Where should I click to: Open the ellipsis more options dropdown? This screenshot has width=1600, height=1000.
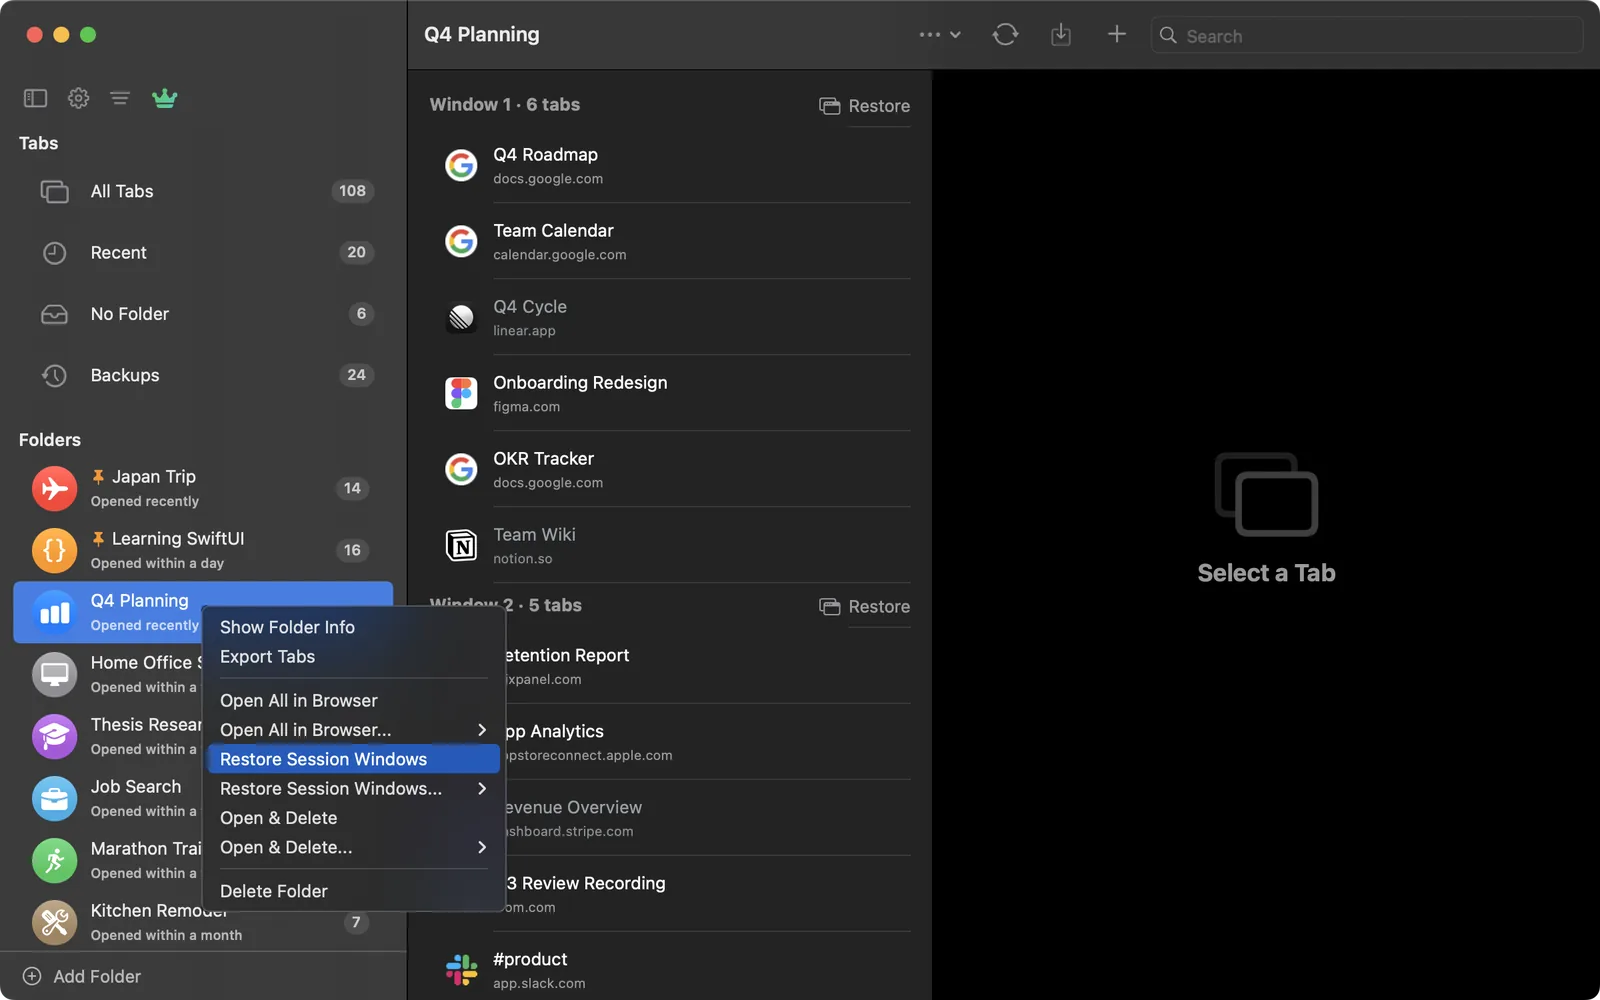click(x=940, y=35)
